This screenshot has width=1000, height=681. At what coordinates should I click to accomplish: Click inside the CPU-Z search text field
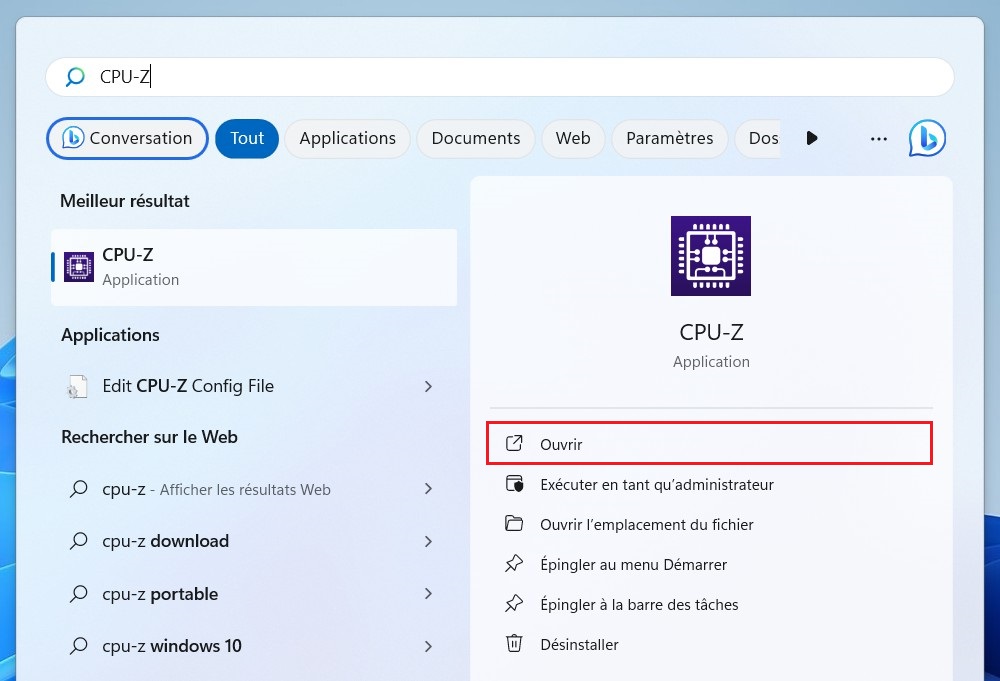(x=500, y=77)
